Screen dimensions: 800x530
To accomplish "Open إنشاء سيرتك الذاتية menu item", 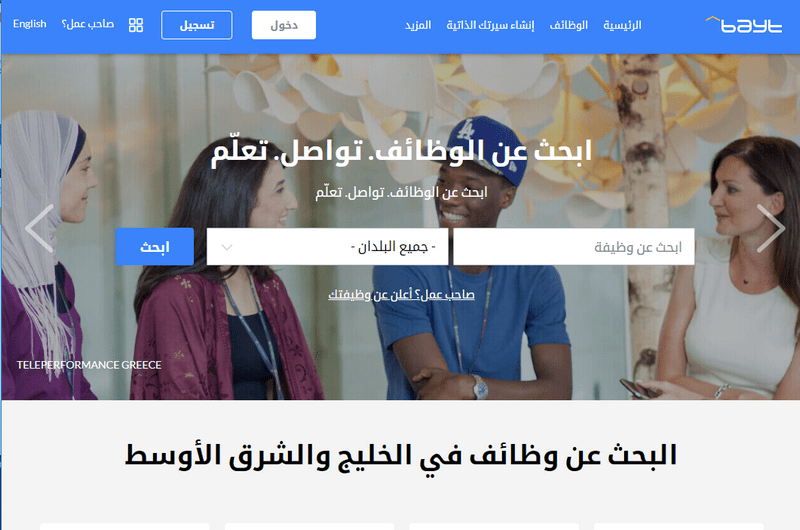I will (x=490, y=25).
